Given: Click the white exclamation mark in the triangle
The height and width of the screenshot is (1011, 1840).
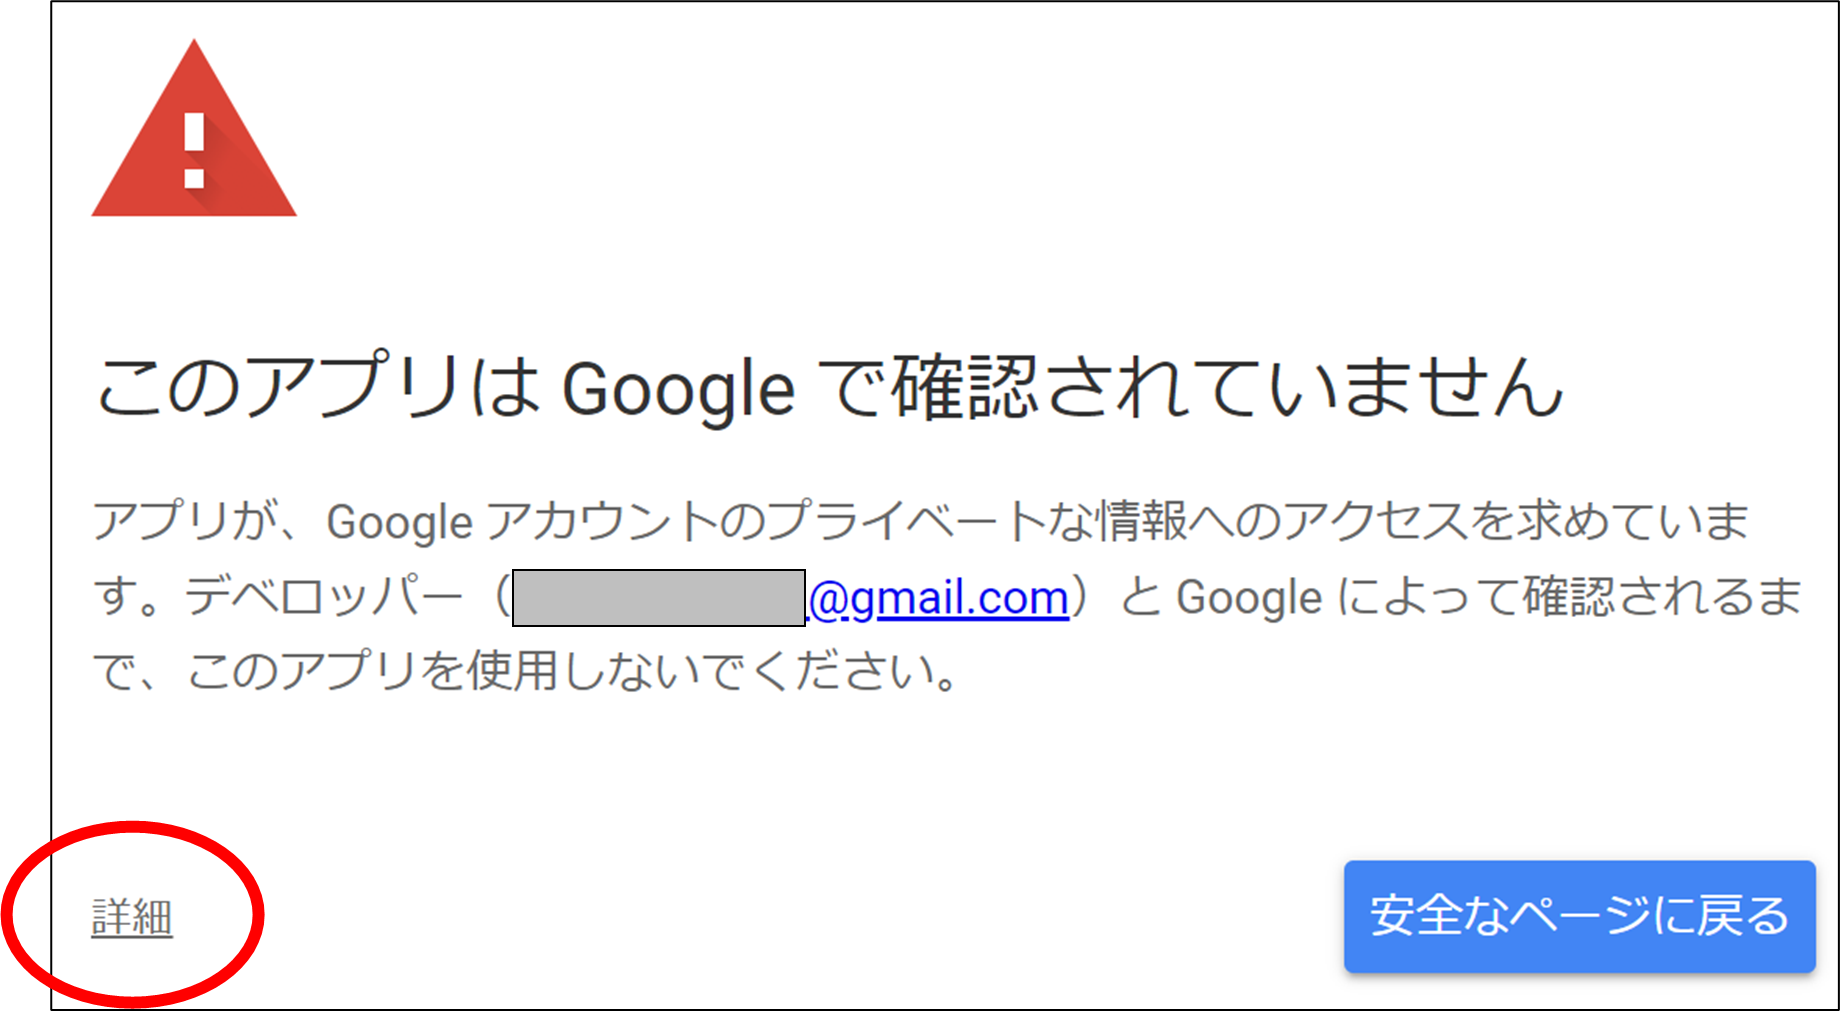Looking at the screenshot, I should (x=194, y=150).
